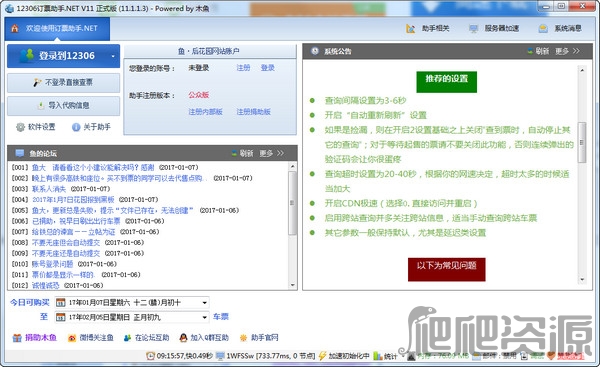The image size is (600, 367).
Task: Click the 系统公告 scroll-up arrow
Action: [x=582, y=70]
